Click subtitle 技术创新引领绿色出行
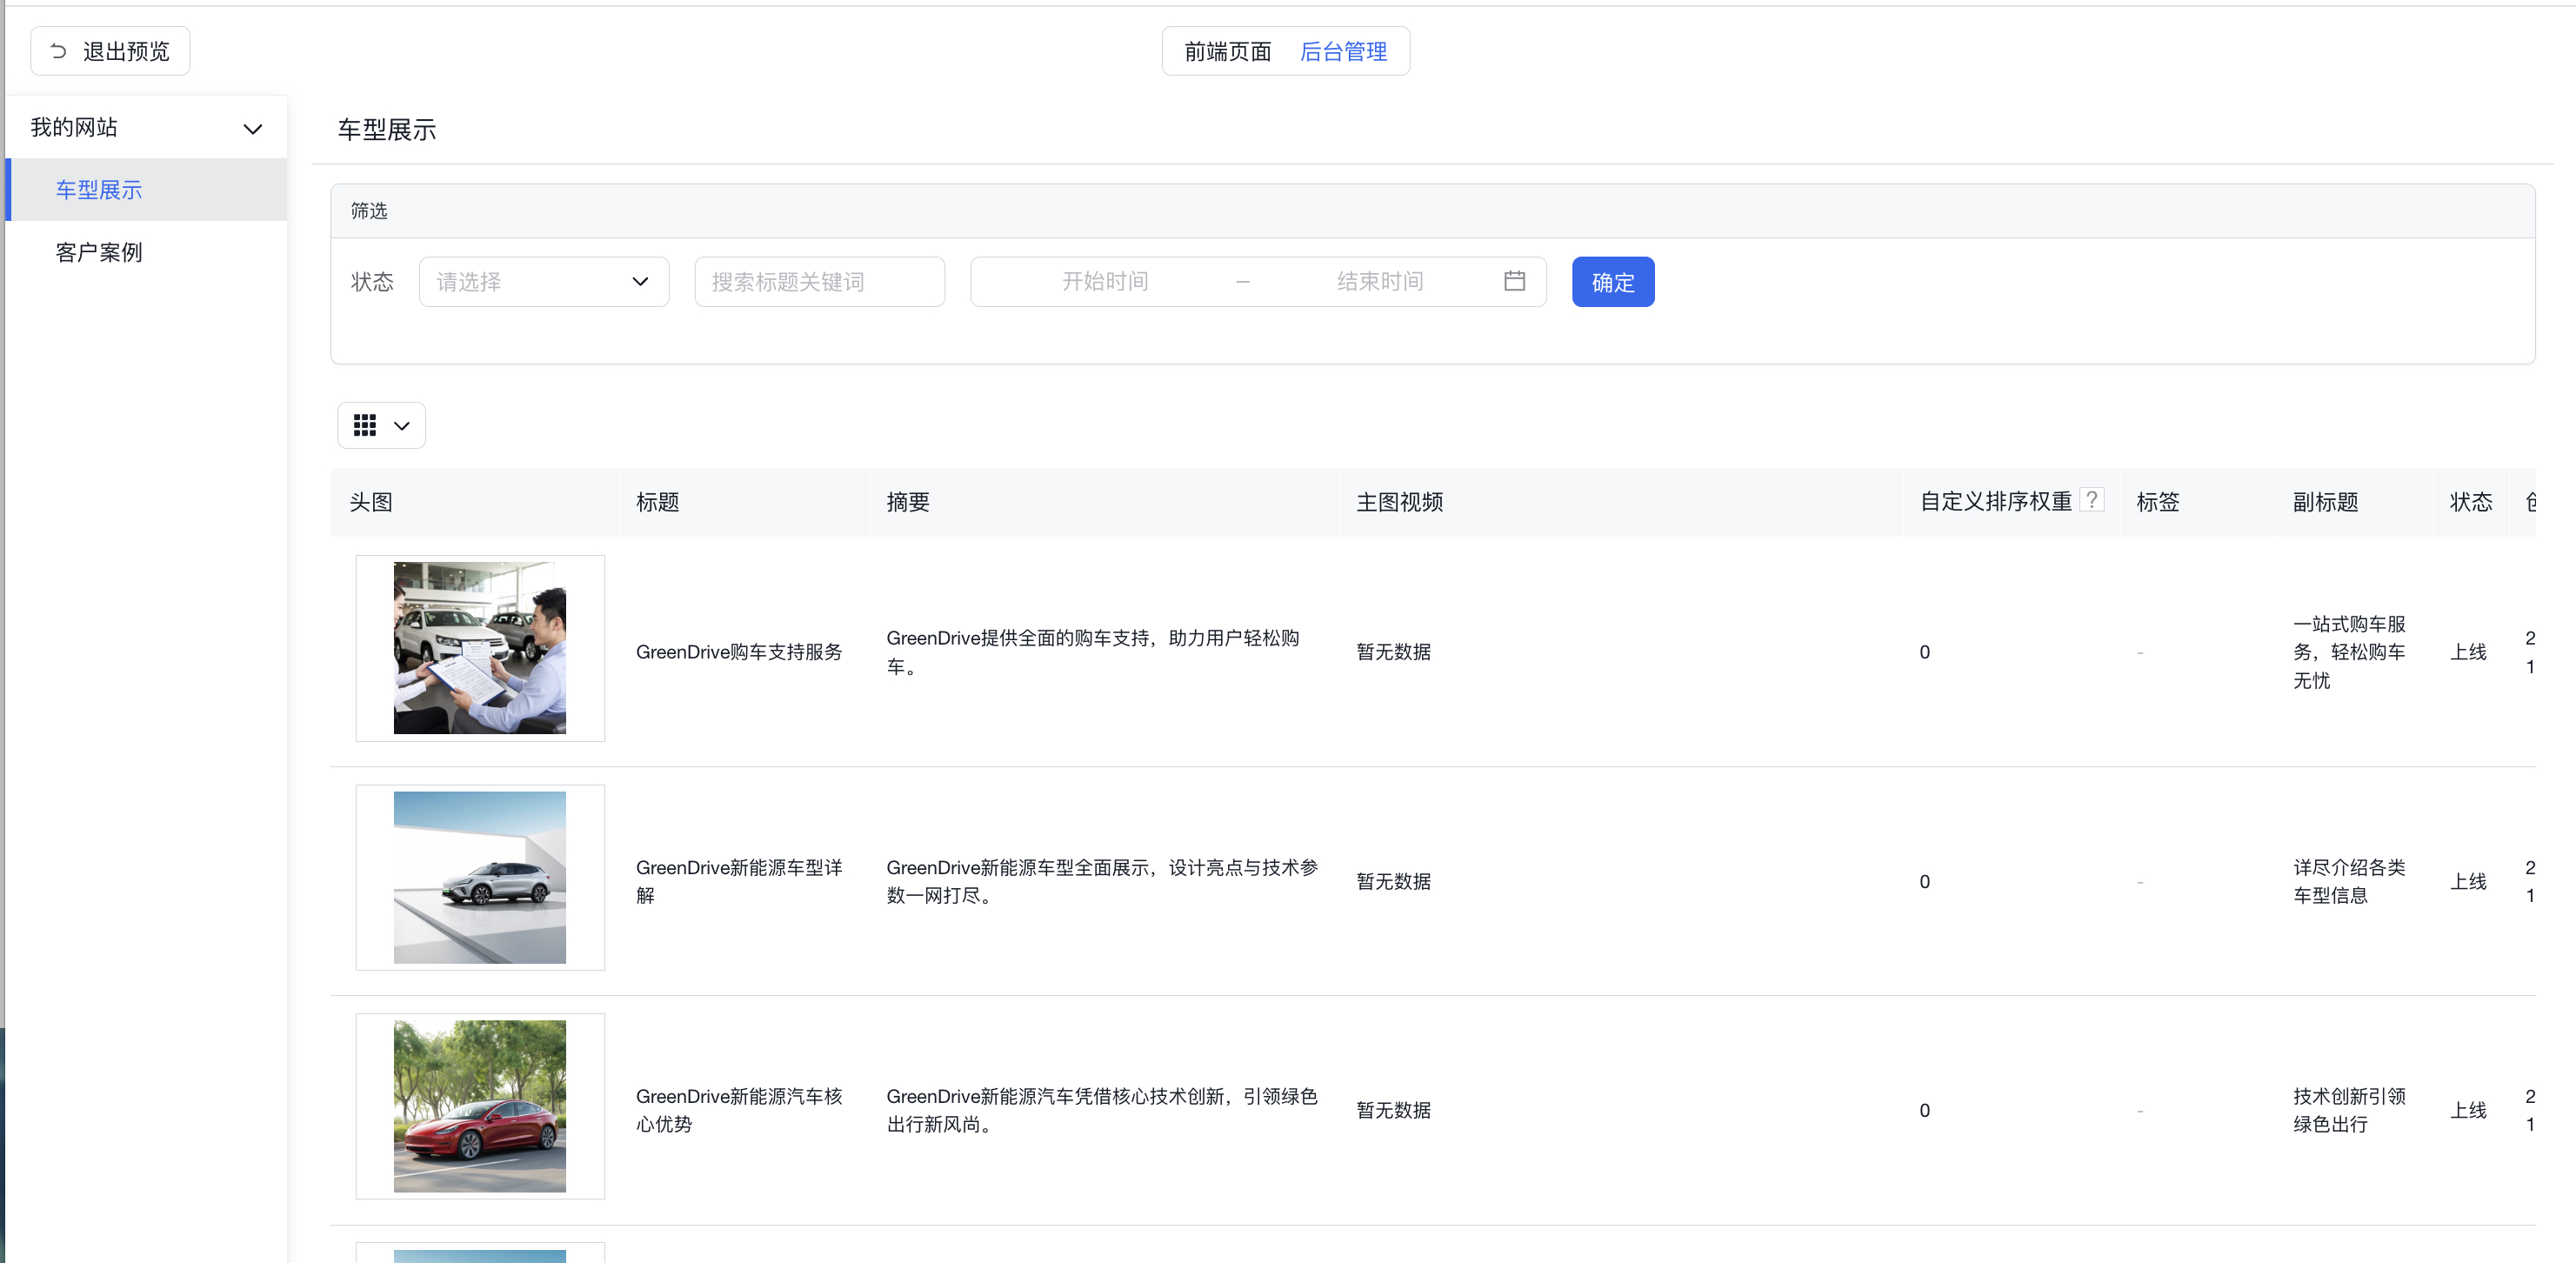Image resolution: width=2576 pixels, height=1263 pixels. pos(2349,1110)
